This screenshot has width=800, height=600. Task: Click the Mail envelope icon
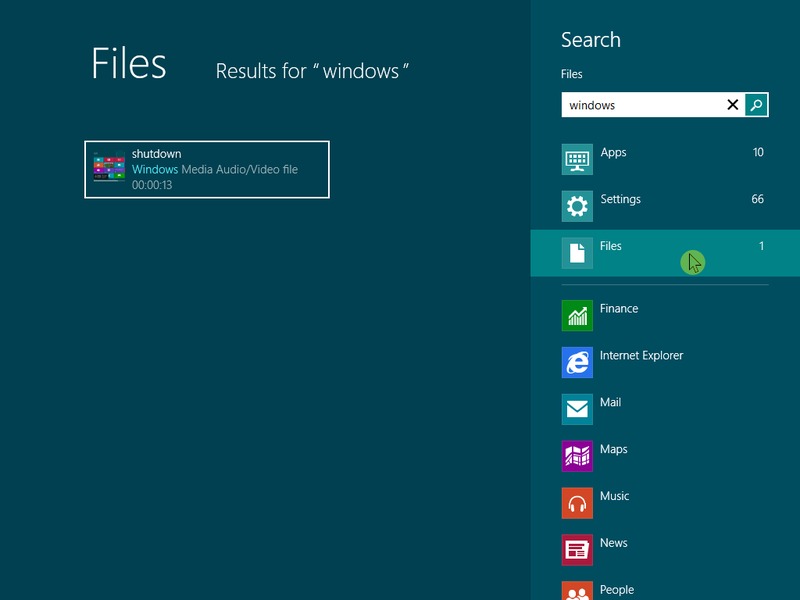(x=577, y=409)
